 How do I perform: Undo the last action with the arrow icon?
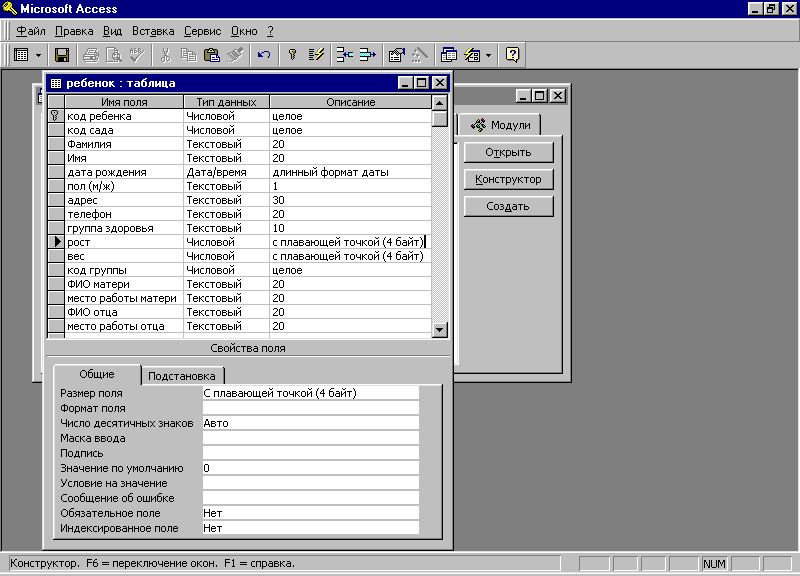pos(264,55)
